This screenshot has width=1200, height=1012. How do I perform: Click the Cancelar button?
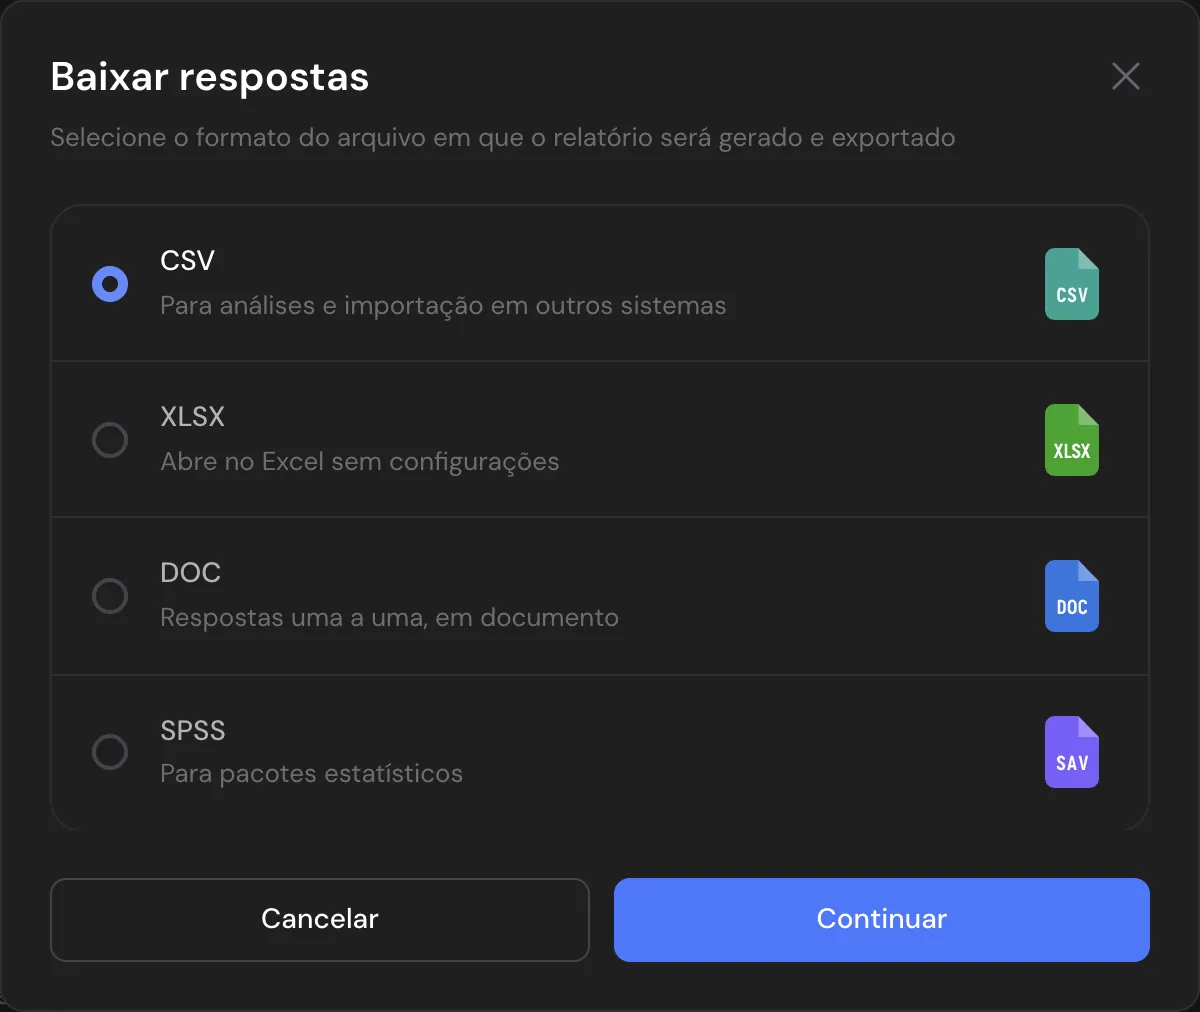[320, 919]
